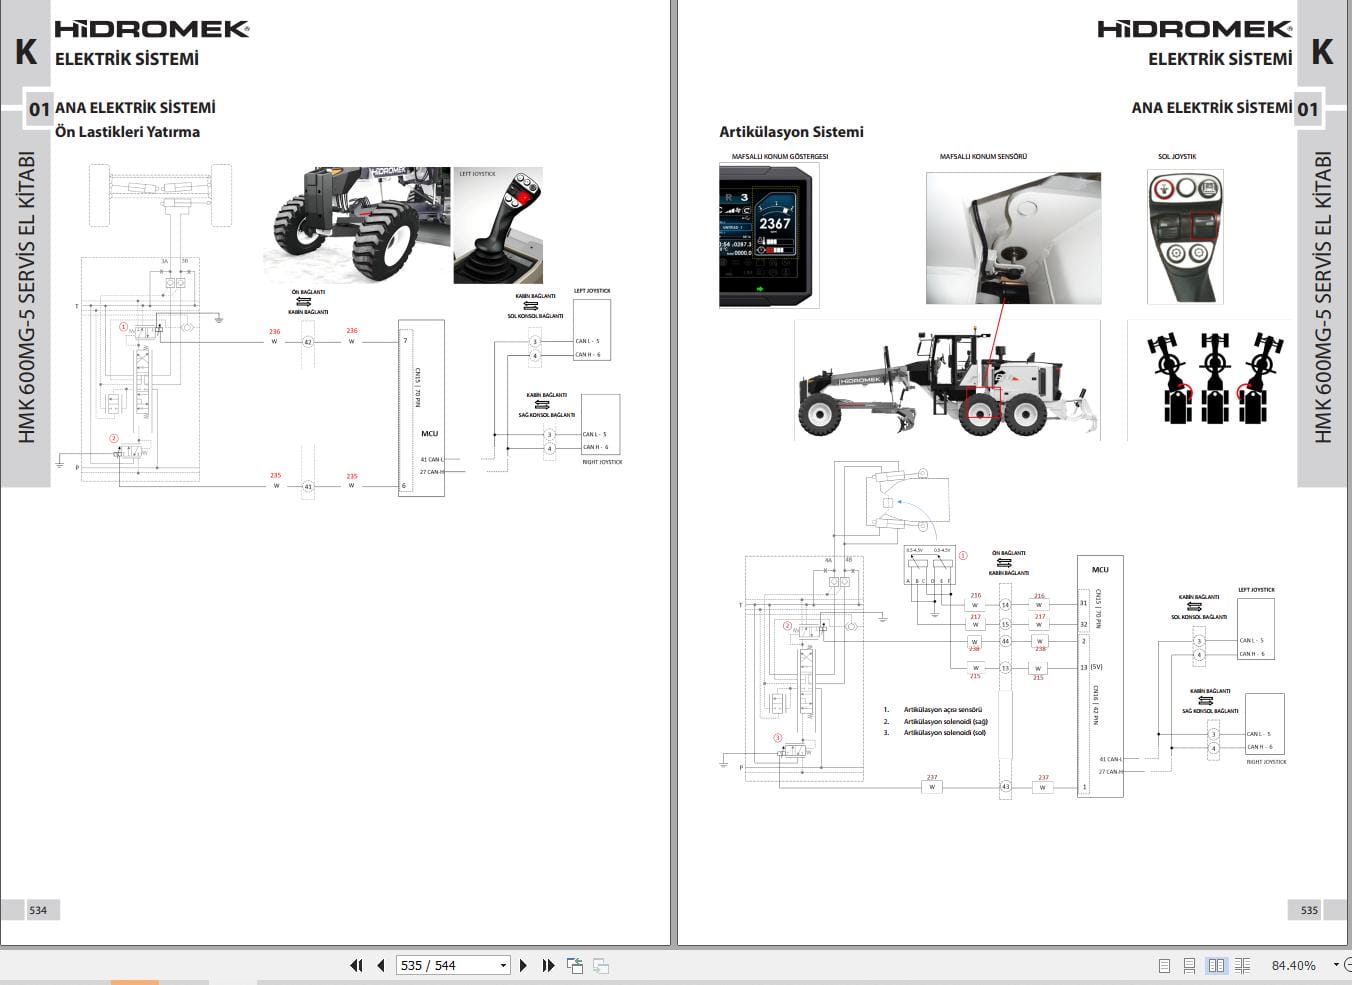The width and height of the screenshot is (1352, 985).
Task: Click the HİDROMEK logo on right page
Action: 1195,29
